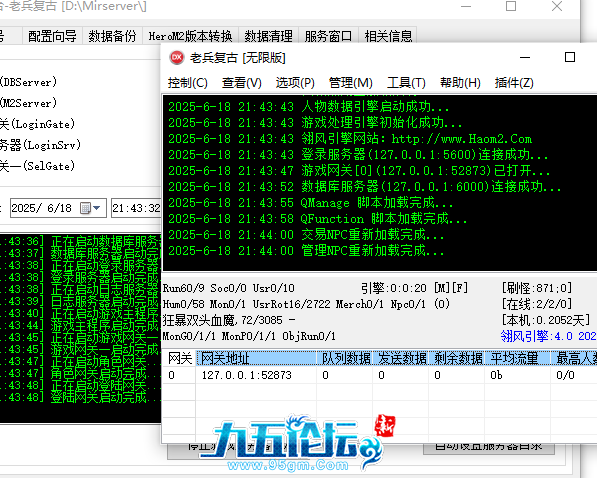The height and width of the screenshot is (478, 597).
Task: Switch to the HeroM2版本转换 tab
Action: pyautogui.click(x=190, y=36)
